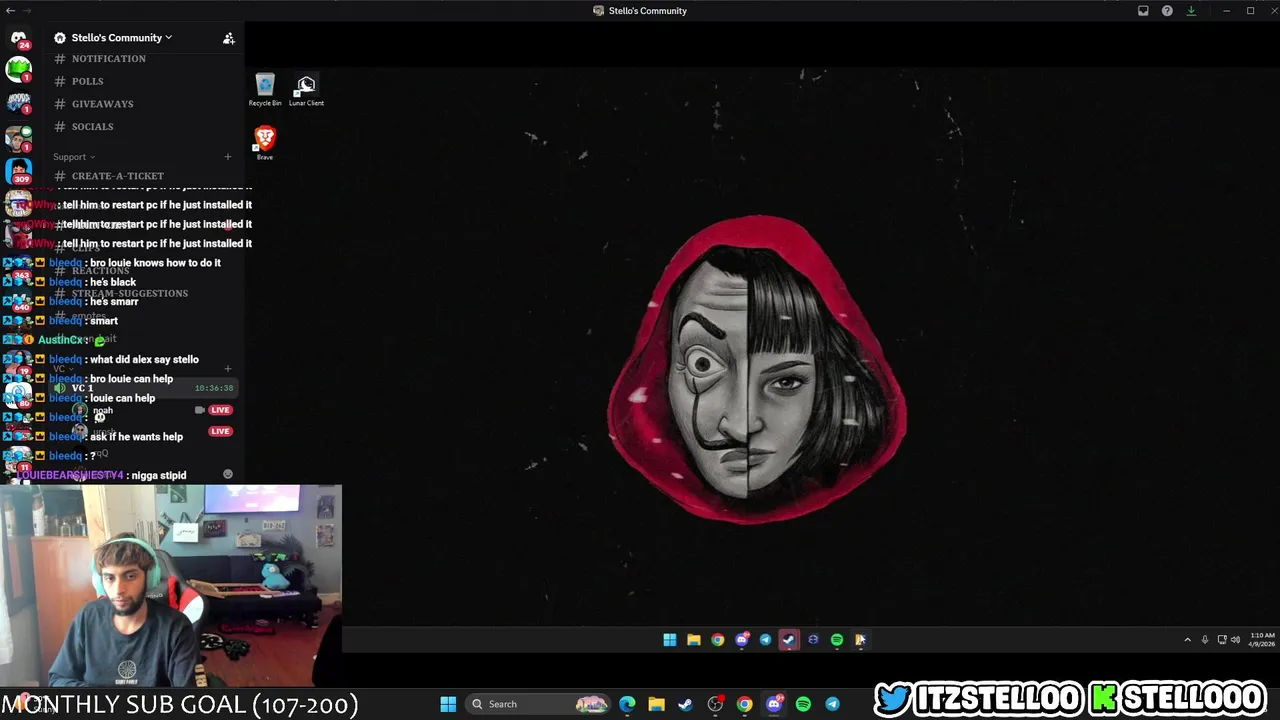Open Discord on the bottom taskbar

[x=774, y=704]
